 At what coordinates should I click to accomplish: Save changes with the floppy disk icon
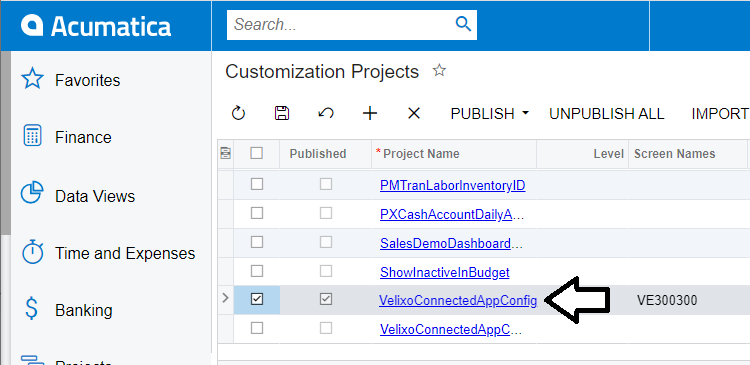click(282, 113)
